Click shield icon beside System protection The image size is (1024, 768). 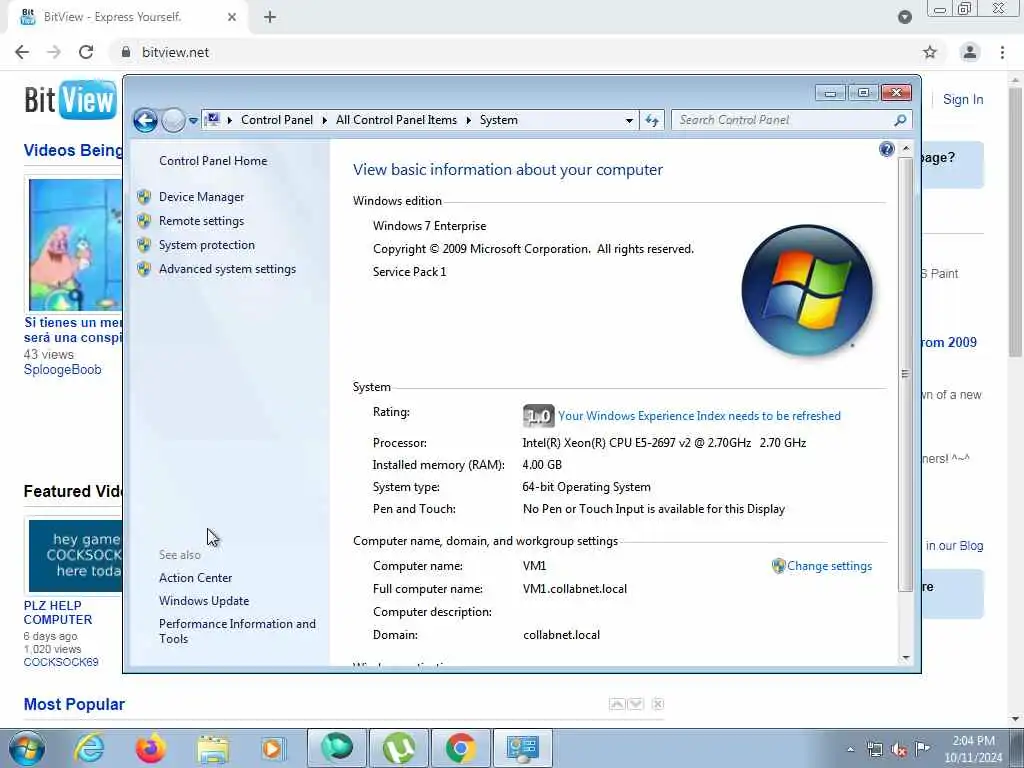pyautogui.click(x=144, y=245)
